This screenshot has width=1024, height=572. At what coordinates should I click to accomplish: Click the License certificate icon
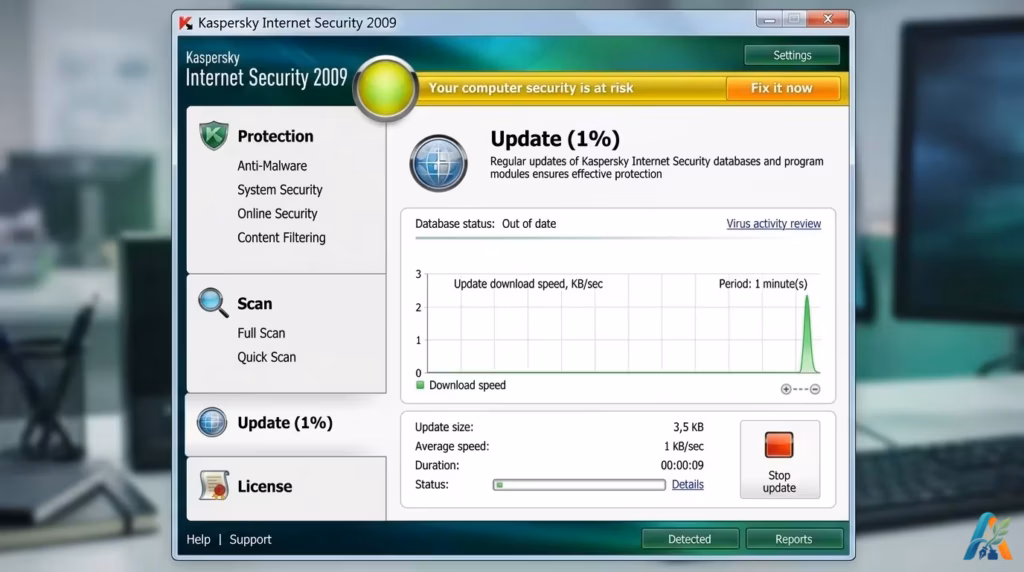tap(214, 486)
